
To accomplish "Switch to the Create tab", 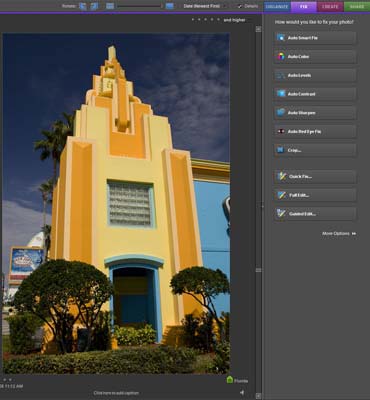I will tap(330, 6).
